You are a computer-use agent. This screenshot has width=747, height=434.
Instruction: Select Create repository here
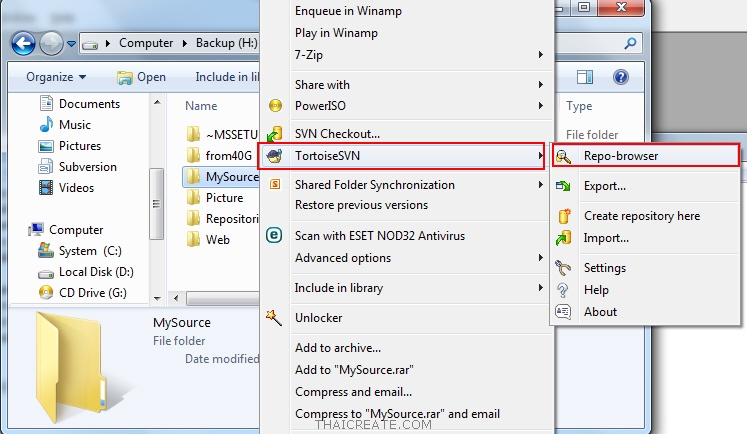[x=642, y=216]
